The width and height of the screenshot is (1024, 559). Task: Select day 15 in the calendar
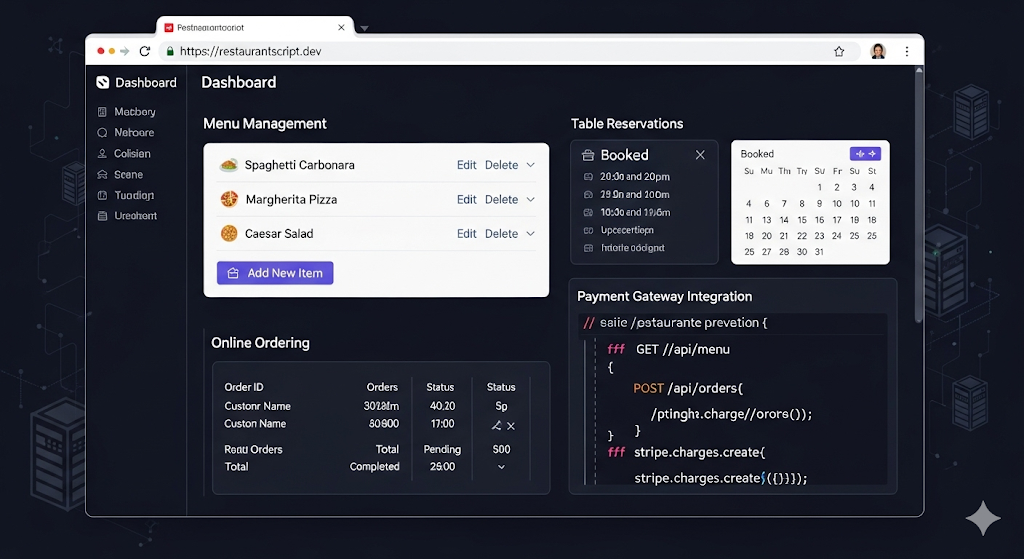pyautogui.click(x=801, y=220)
